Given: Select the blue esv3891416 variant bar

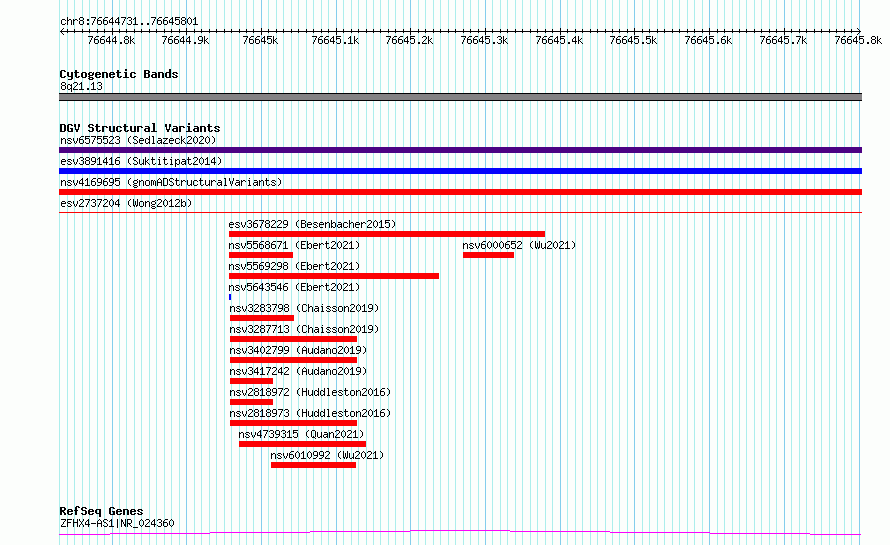Looking at the screenshot, I should coord(460,171).
